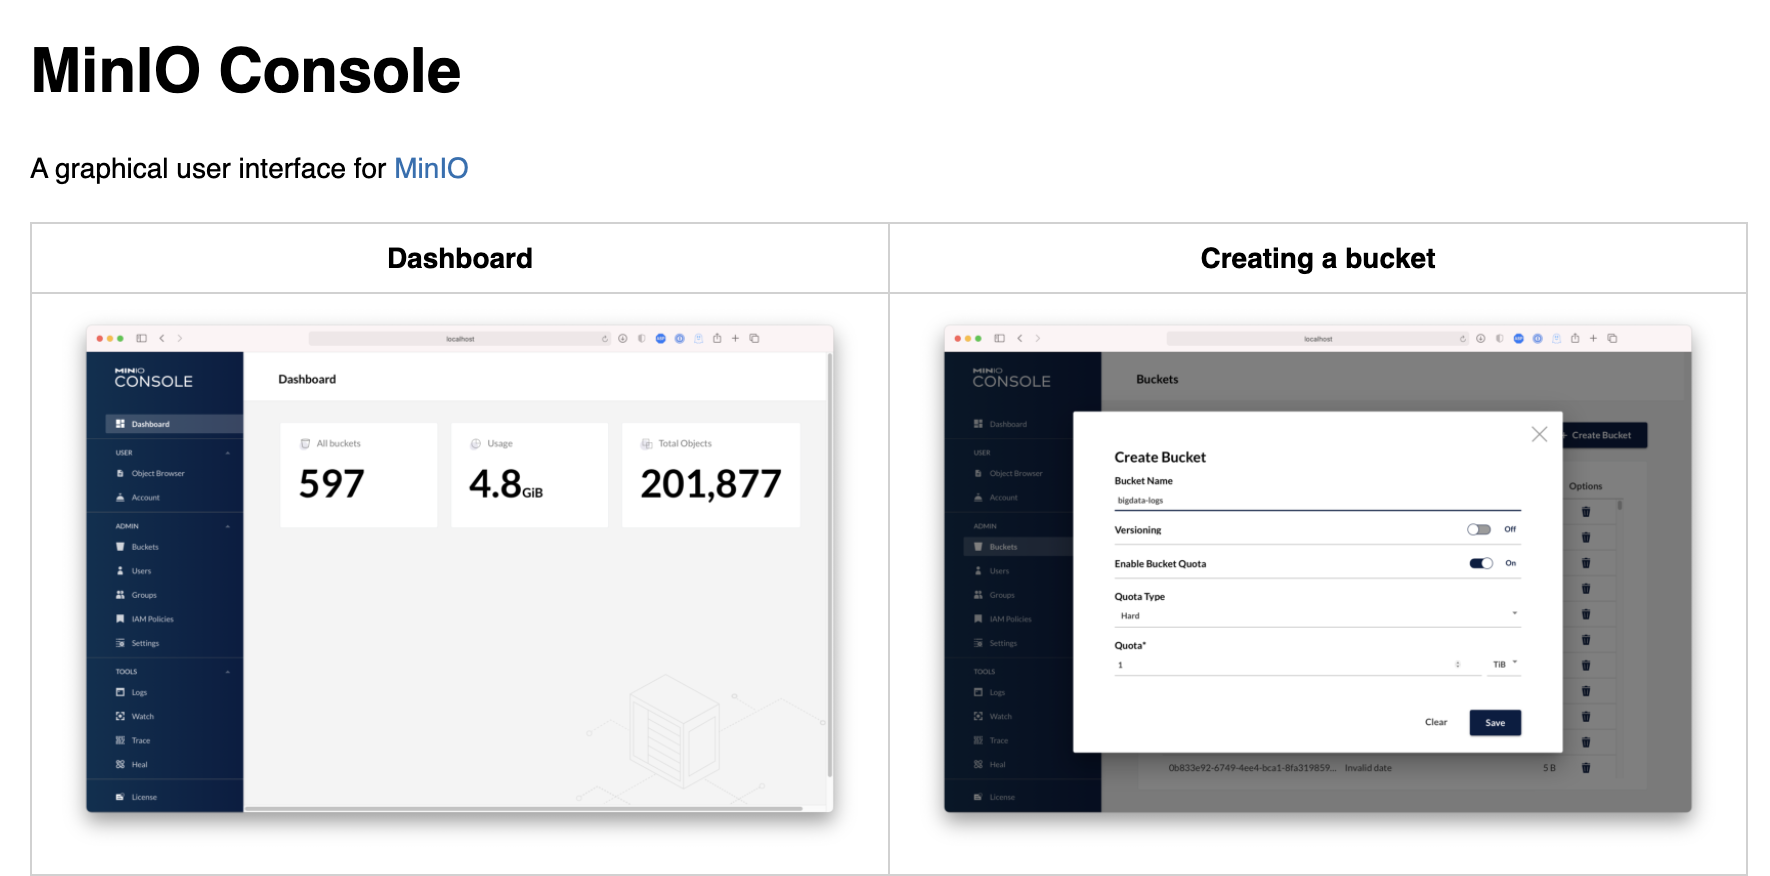This screenshot has height=876, width=1770.
Task: Click browser share icon in bucket screenshot
Action: (1575, 338)
